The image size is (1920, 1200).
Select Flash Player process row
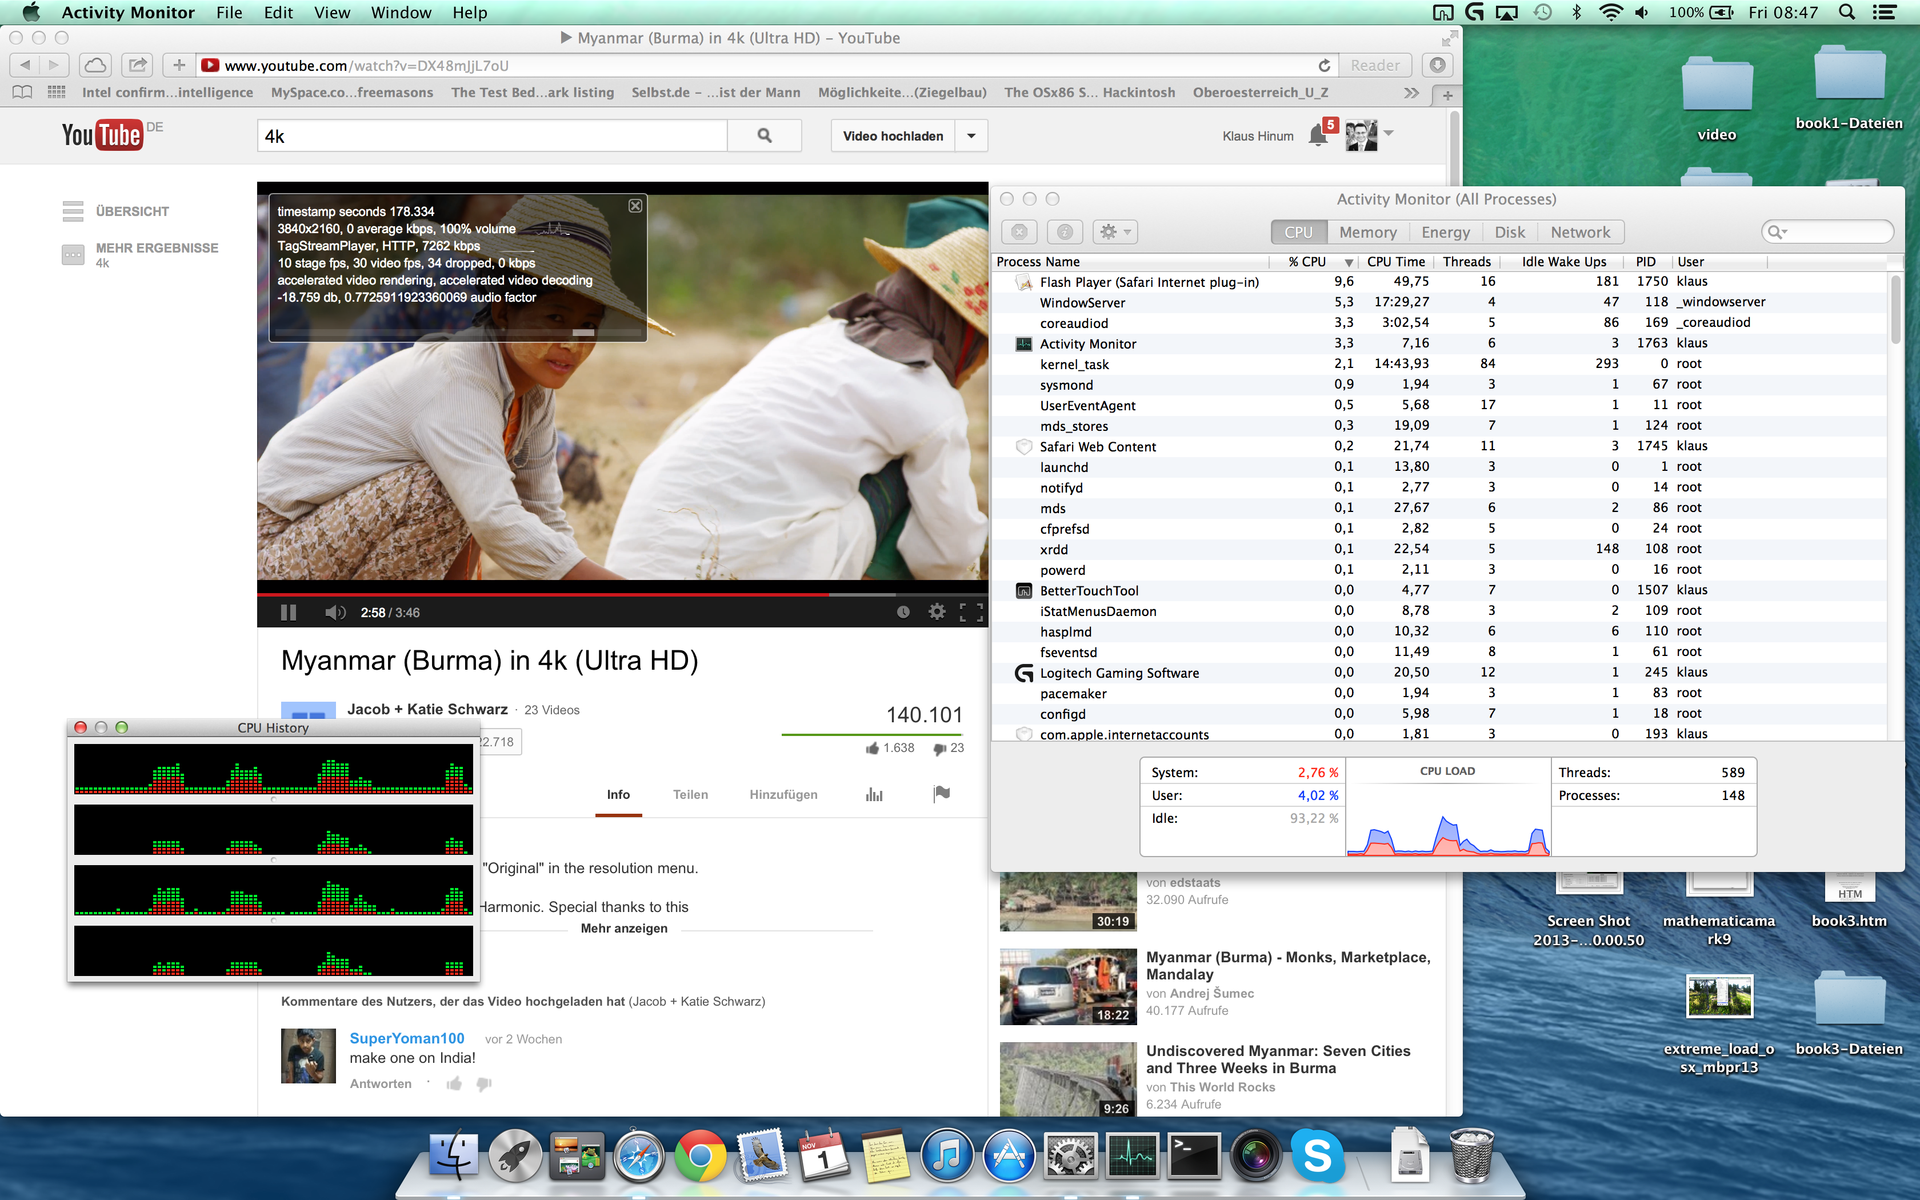[x=1438, y=282]
